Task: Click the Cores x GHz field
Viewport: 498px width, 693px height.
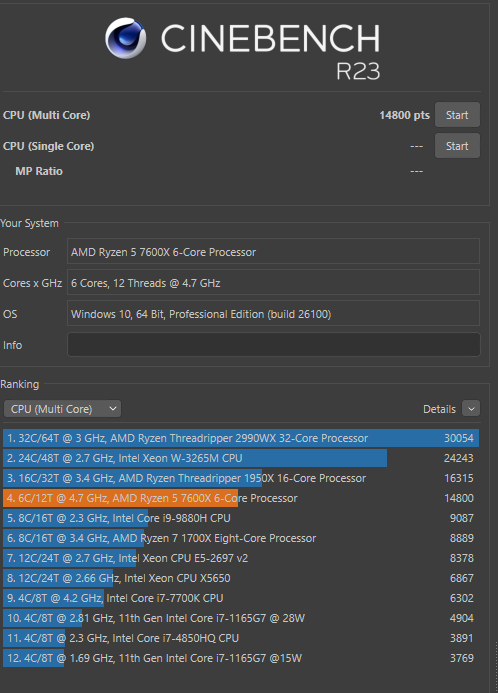Action: (x=273, y=283)
